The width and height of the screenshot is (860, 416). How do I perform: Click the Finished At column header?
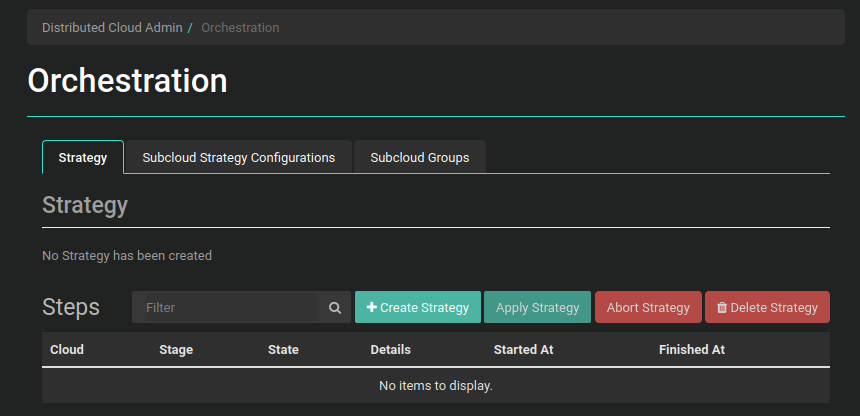[691, 350]
